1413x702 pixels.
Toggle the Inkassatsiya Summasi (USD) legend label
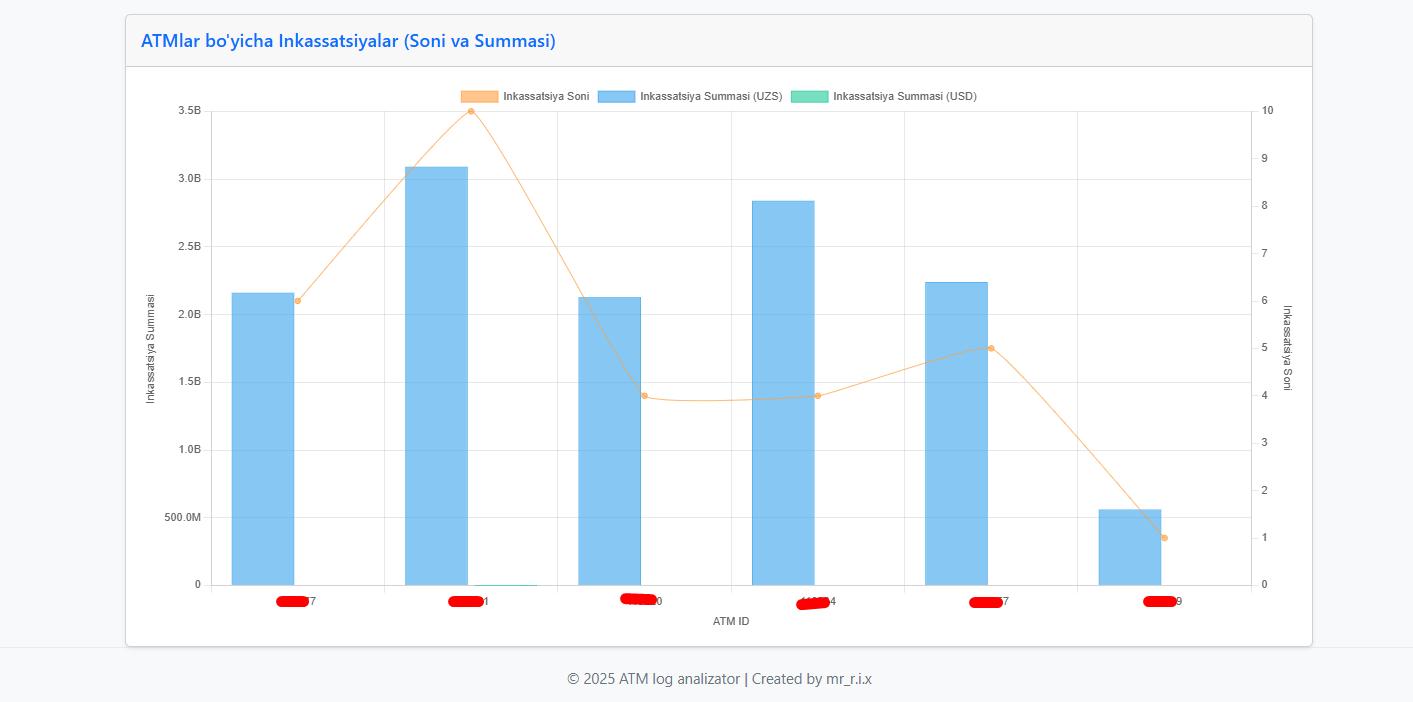[904, 97]
